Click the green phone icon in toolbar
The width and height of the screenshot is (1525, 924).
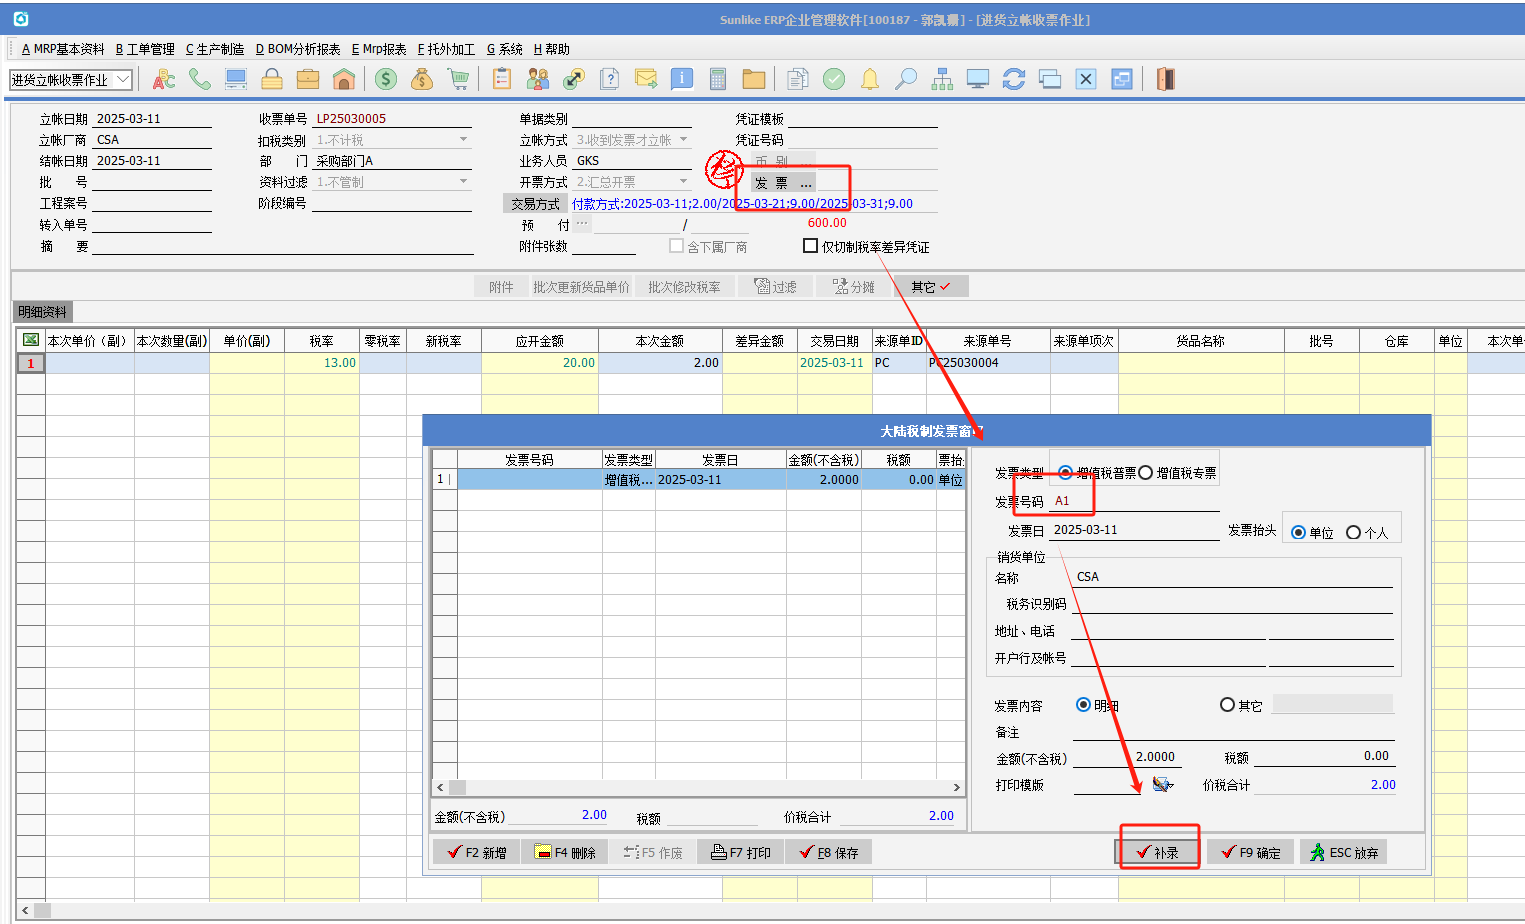tap(200, 80)
